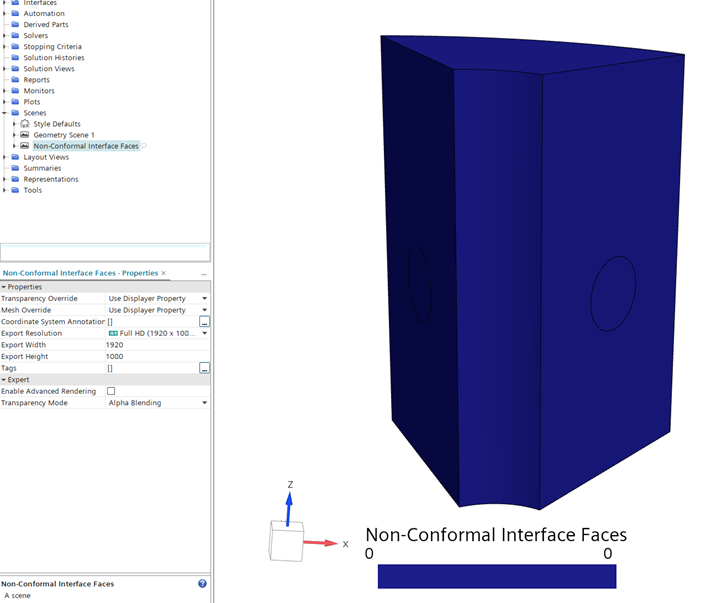The image size is (701, 603).
Task: Click the Non-Conformal Interface Faces scene icon
Action: click(x=25, y=146)
